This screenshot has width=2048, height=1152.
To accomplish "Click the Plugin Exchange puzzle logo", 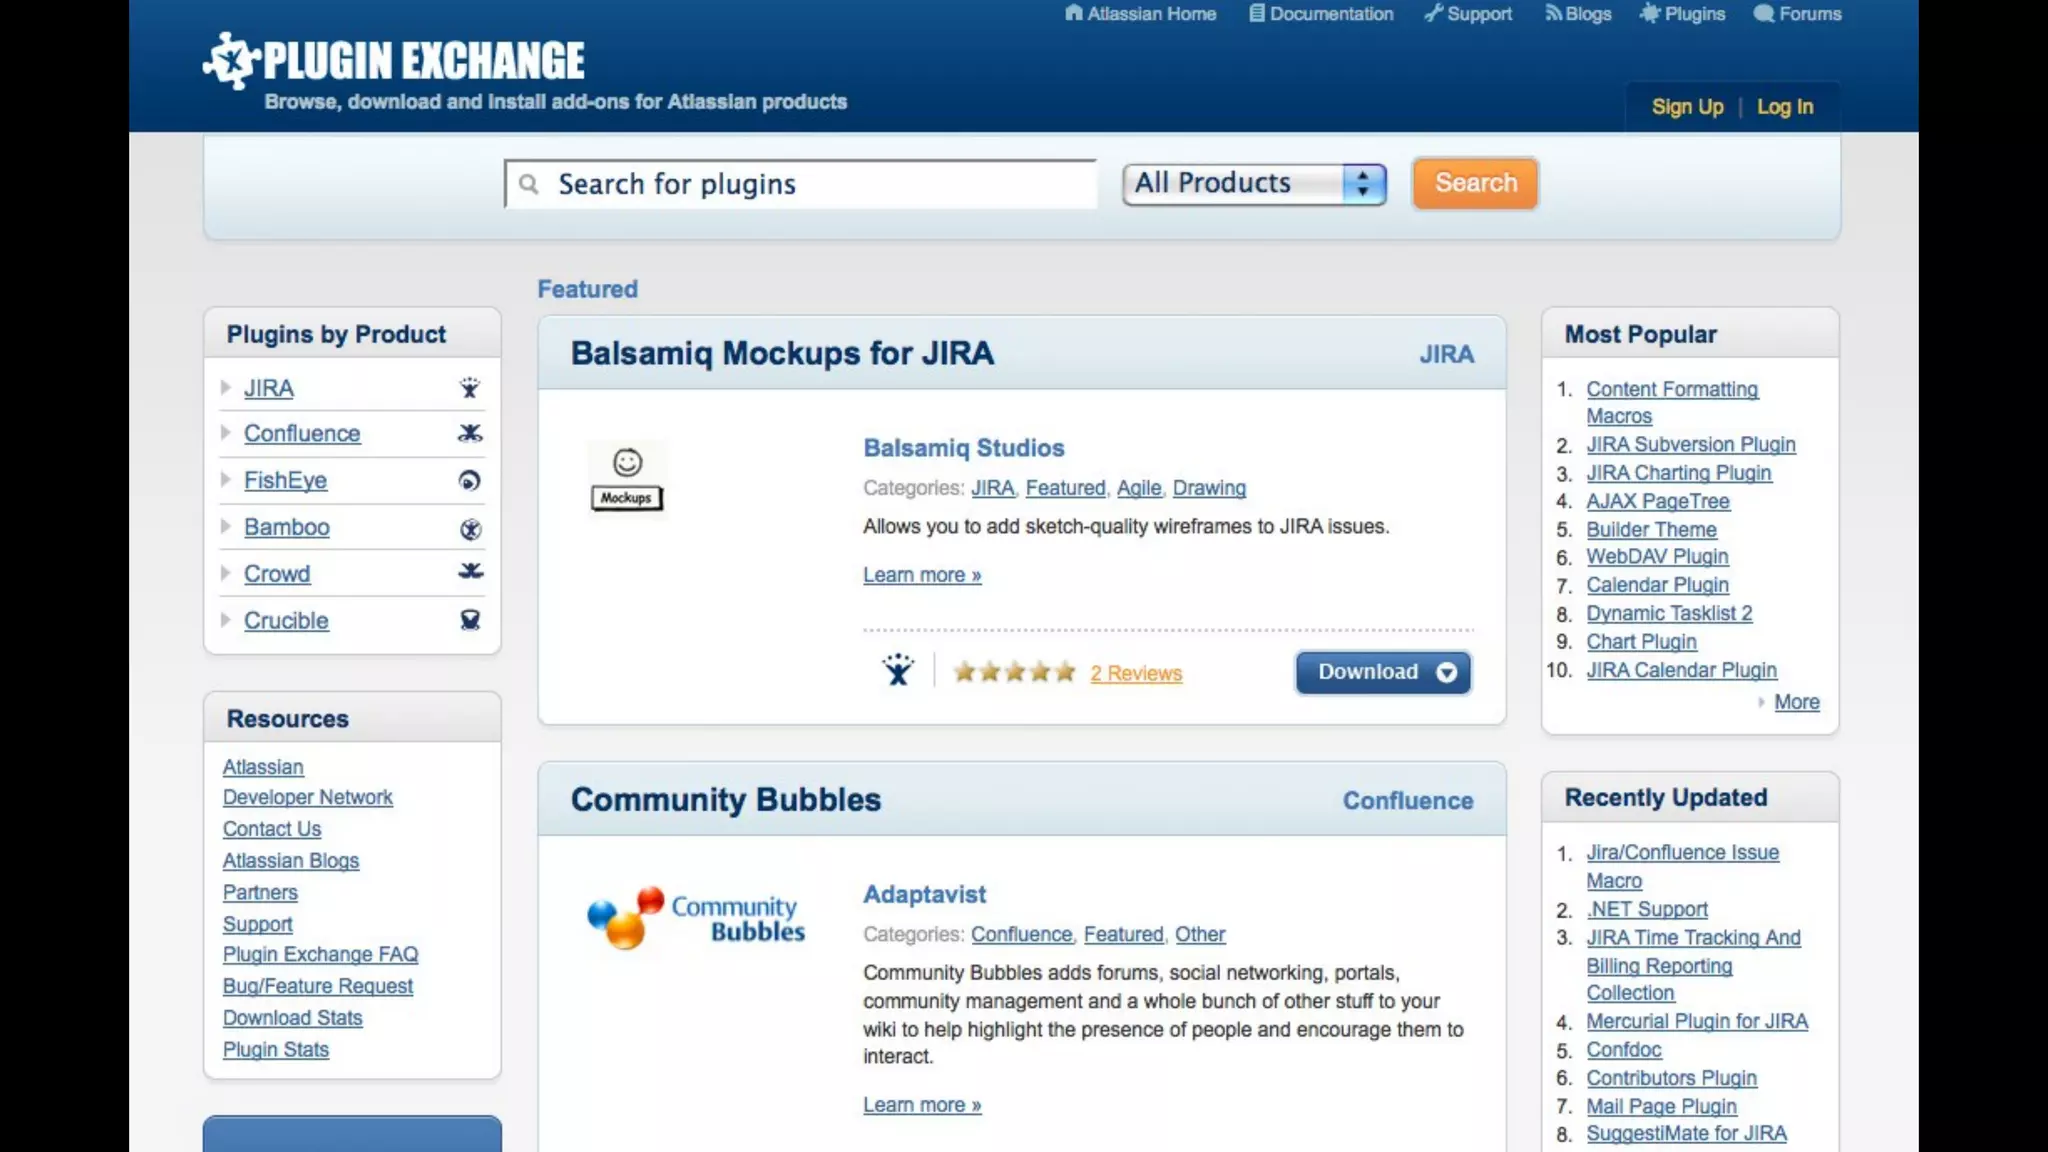I will pos(232,60).
